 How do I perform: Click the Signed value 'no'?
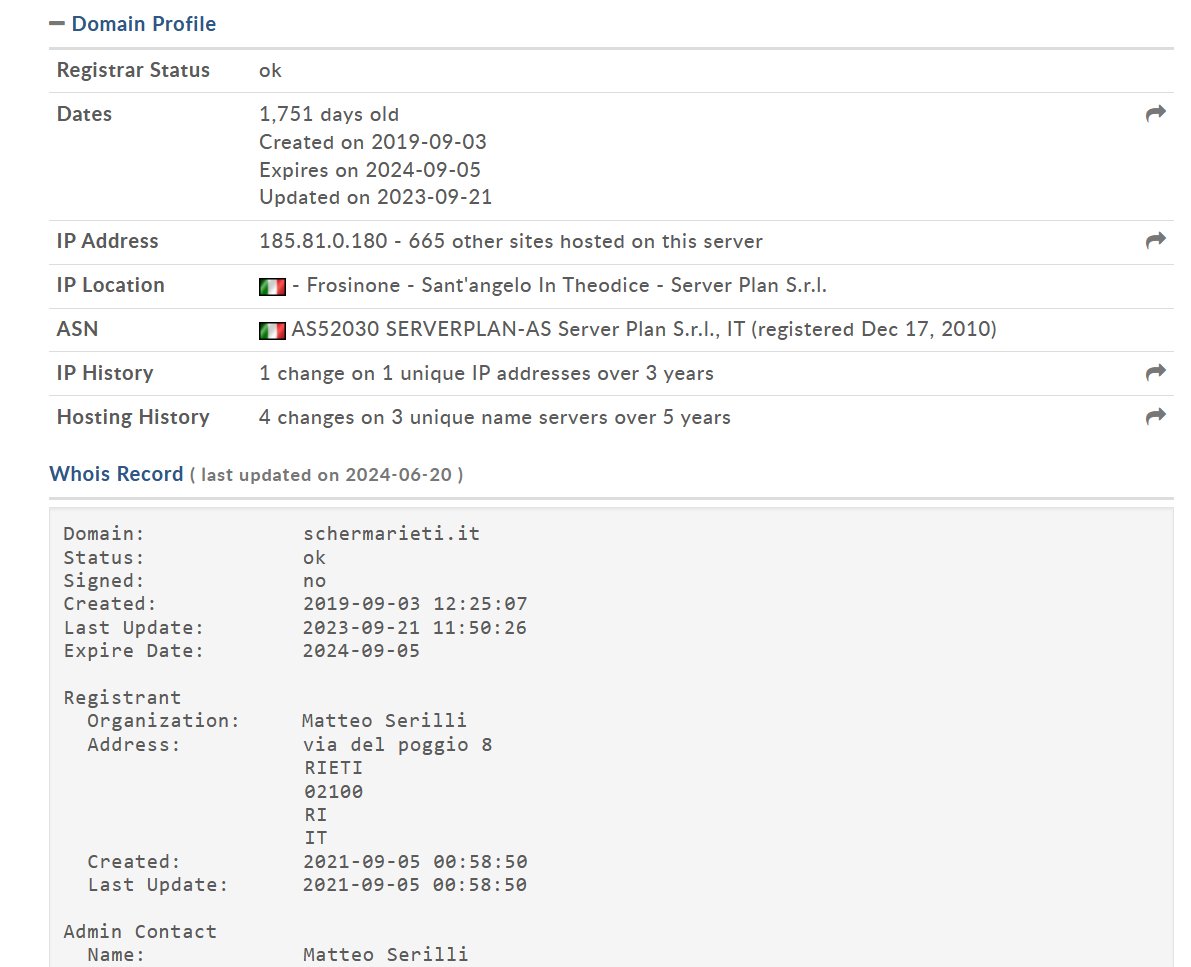point(314,581)
